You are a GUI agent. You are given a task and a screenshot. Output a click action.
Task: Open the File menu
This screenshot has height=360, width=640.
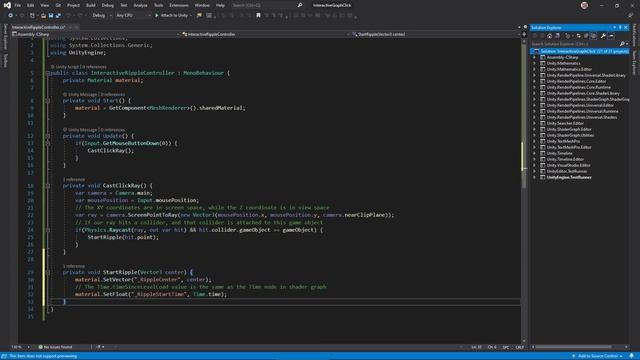[x=18, y=5]
